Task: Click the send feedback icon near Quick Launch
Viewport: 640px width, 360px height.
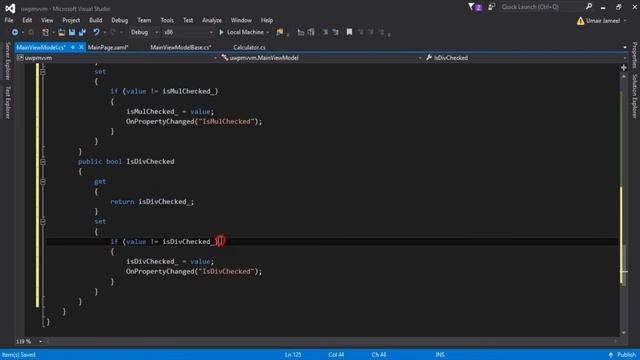Action: click(x=491, y=7)
